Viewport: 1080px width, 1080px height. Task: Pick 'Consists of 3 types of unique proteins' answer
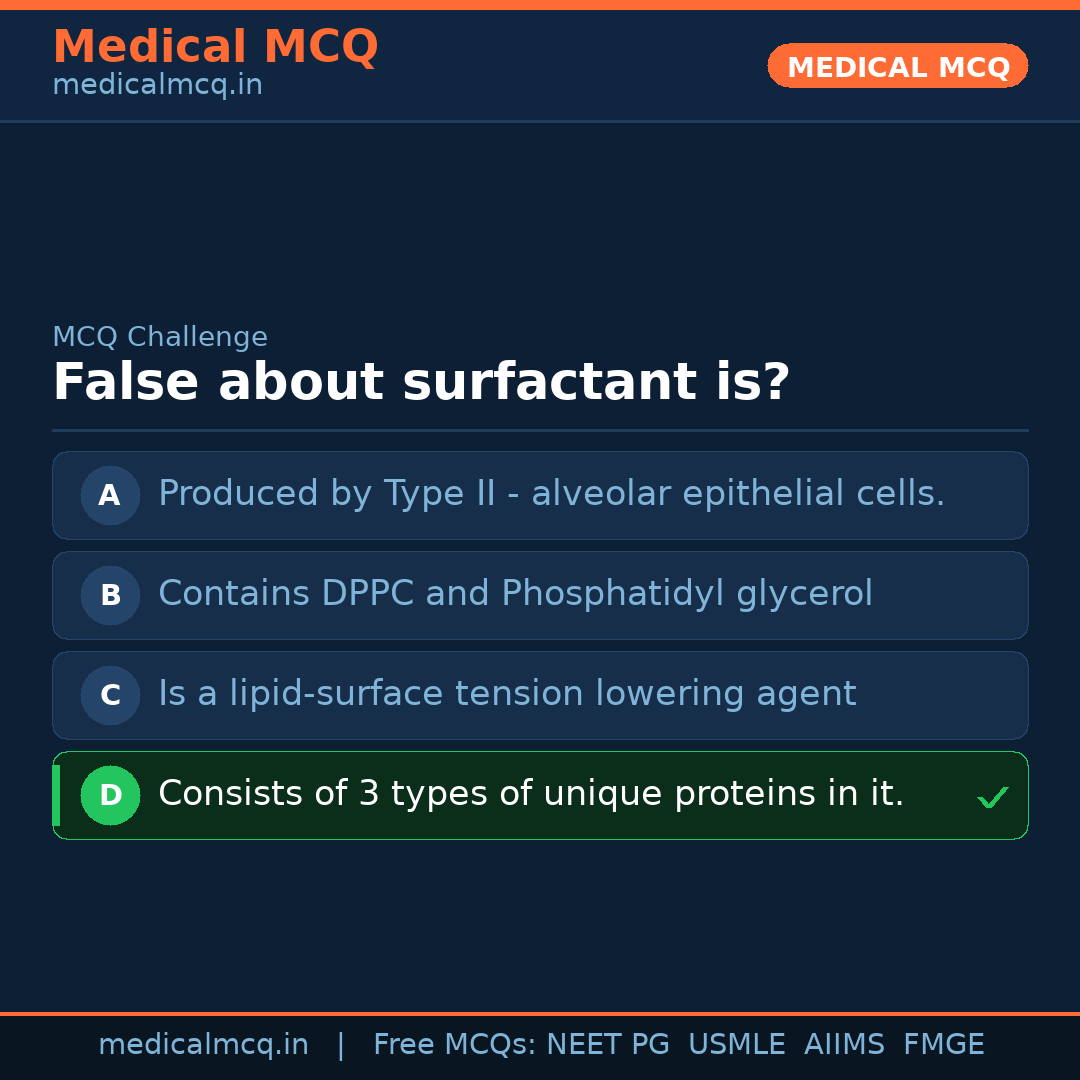[x=531, y=794]
